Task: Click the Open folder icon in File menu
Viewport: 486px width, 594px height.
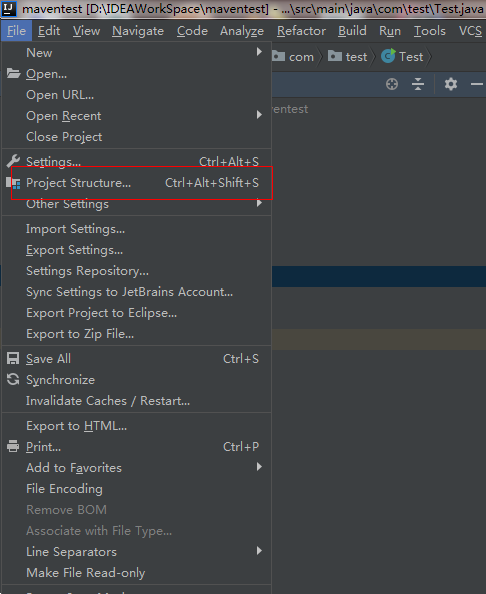Action: [x=13, y=73]
